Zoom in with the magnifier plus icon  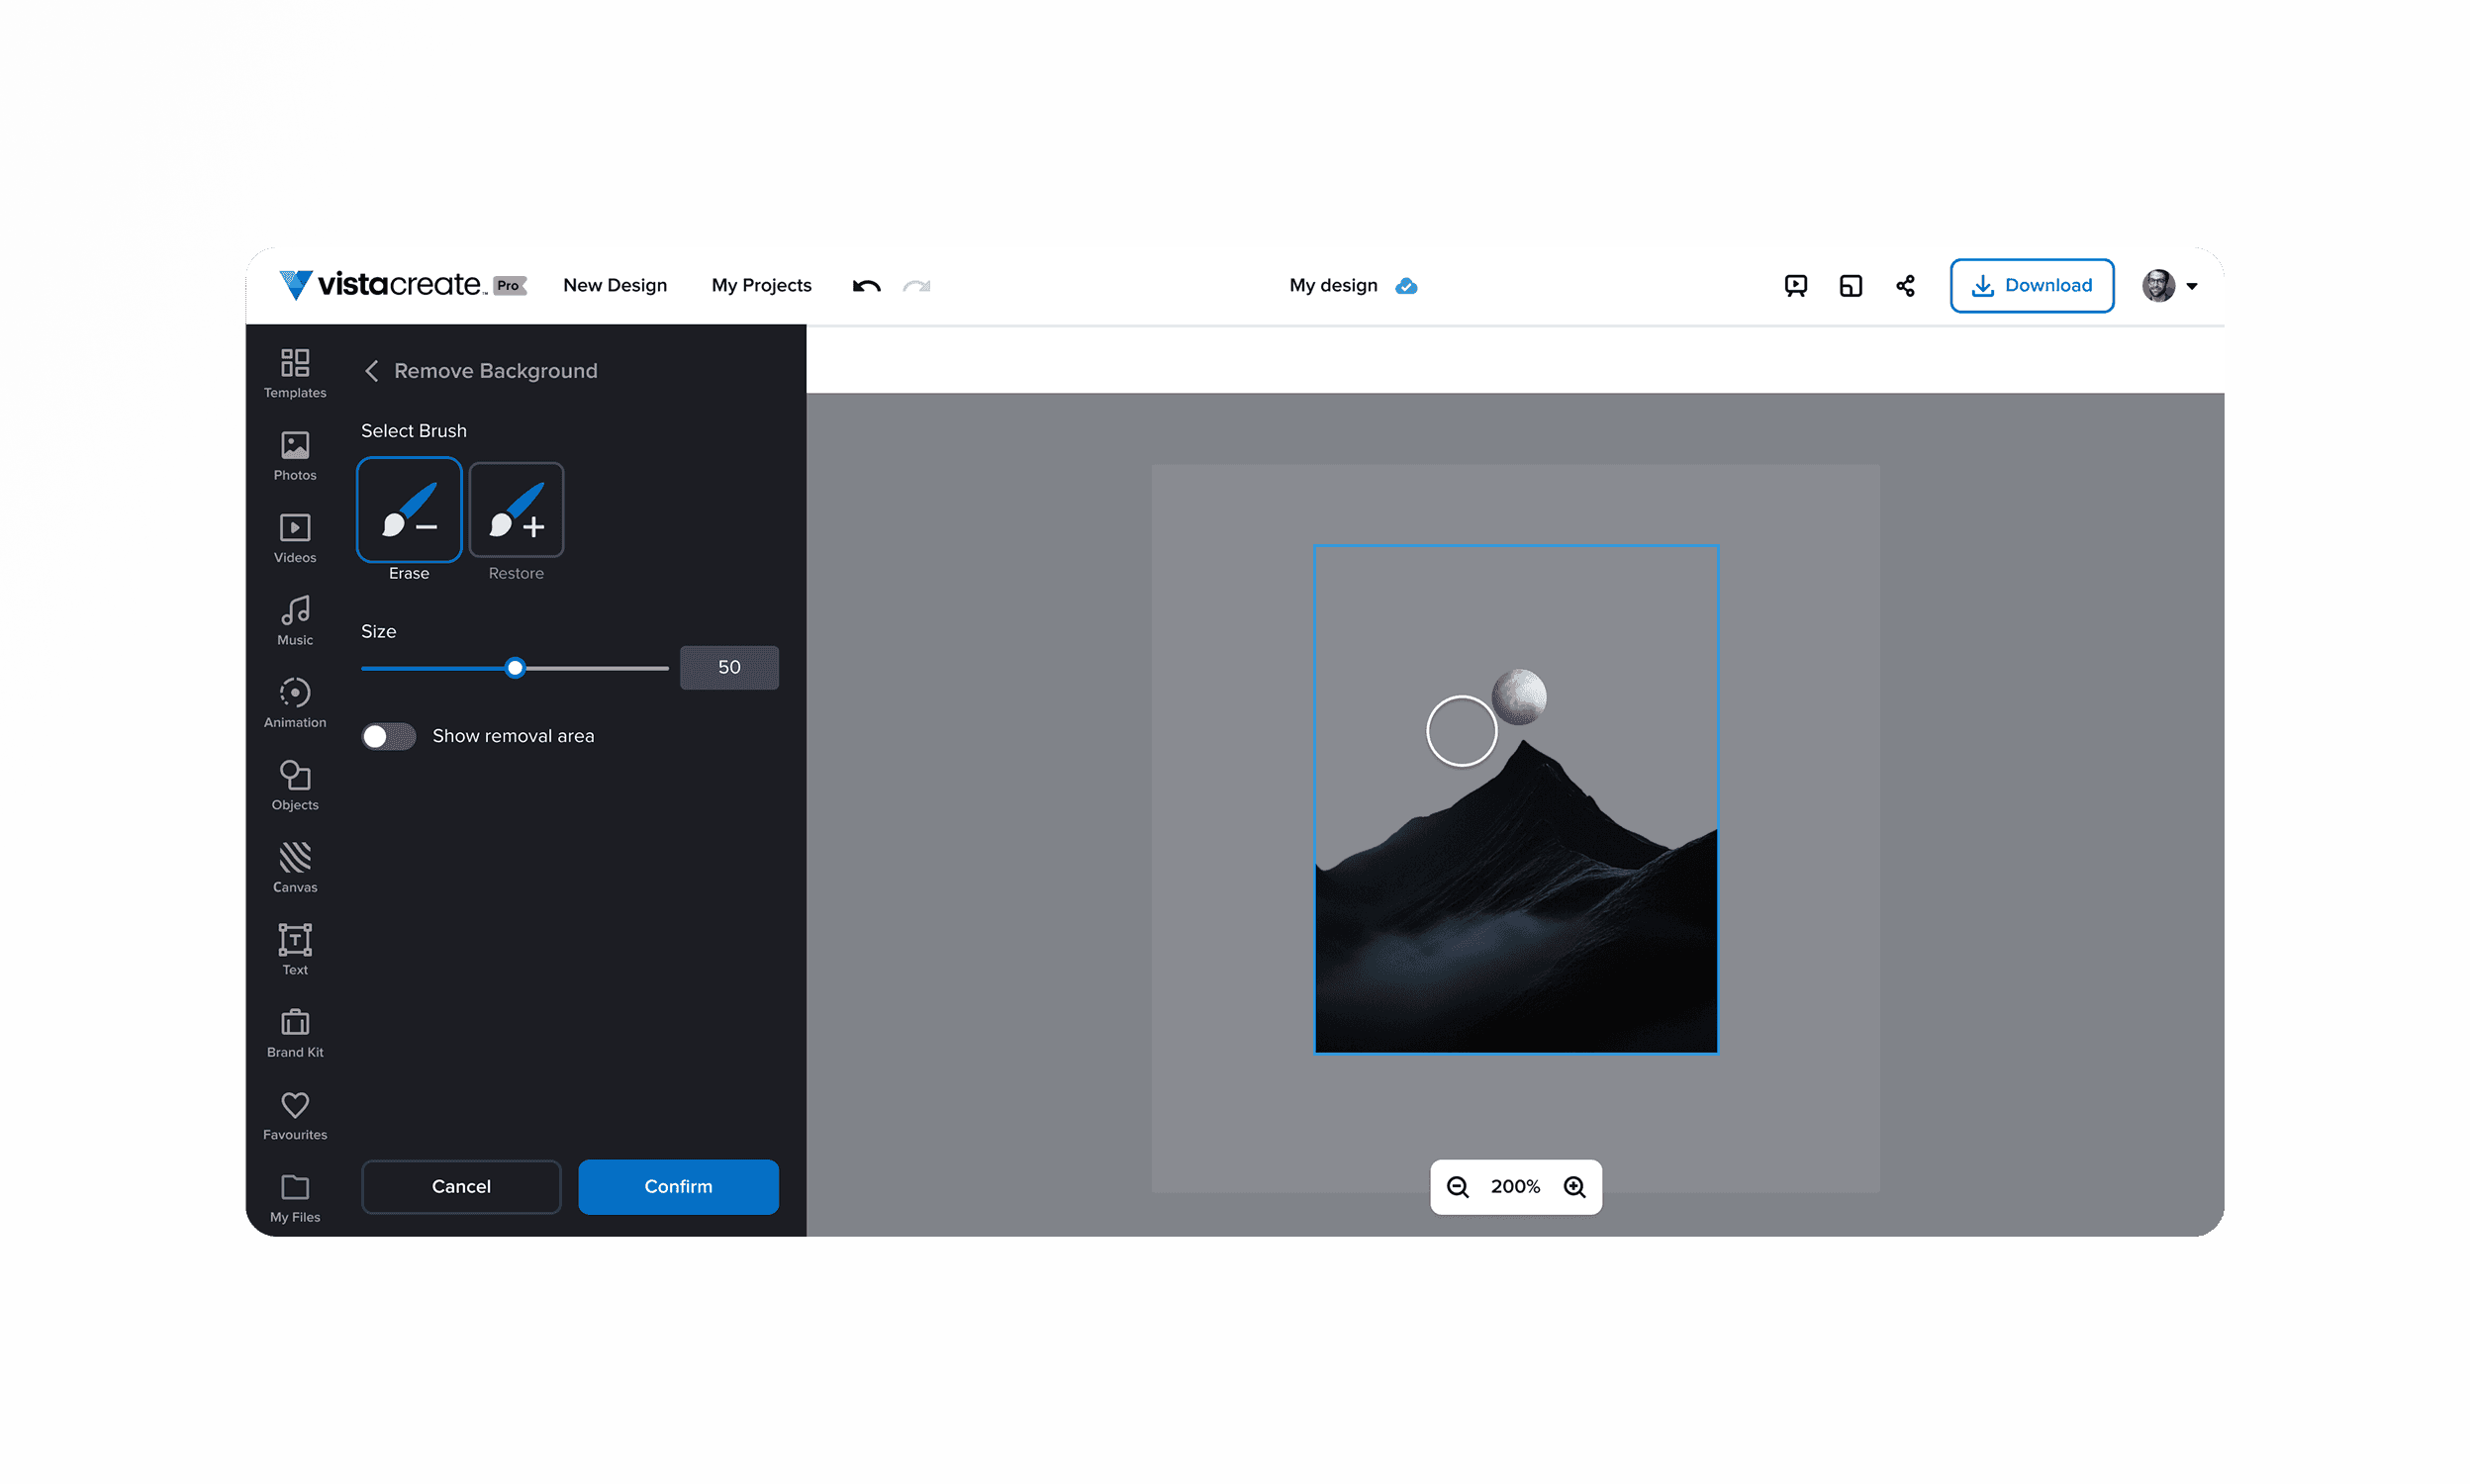click(x=1574, y=1187)
